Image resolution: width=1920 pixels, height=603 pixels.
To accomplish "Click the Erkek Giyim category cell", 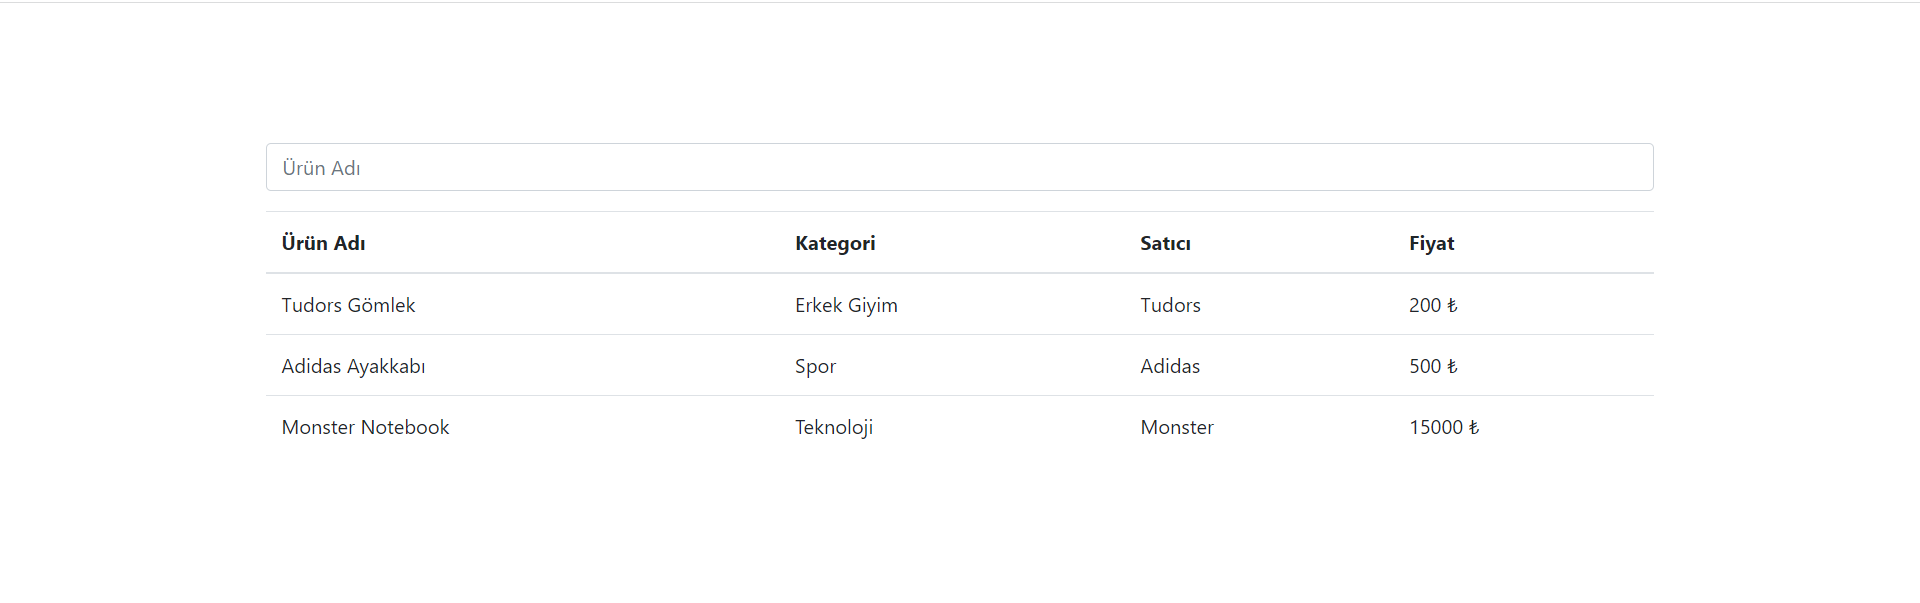I will click(846, 305).
